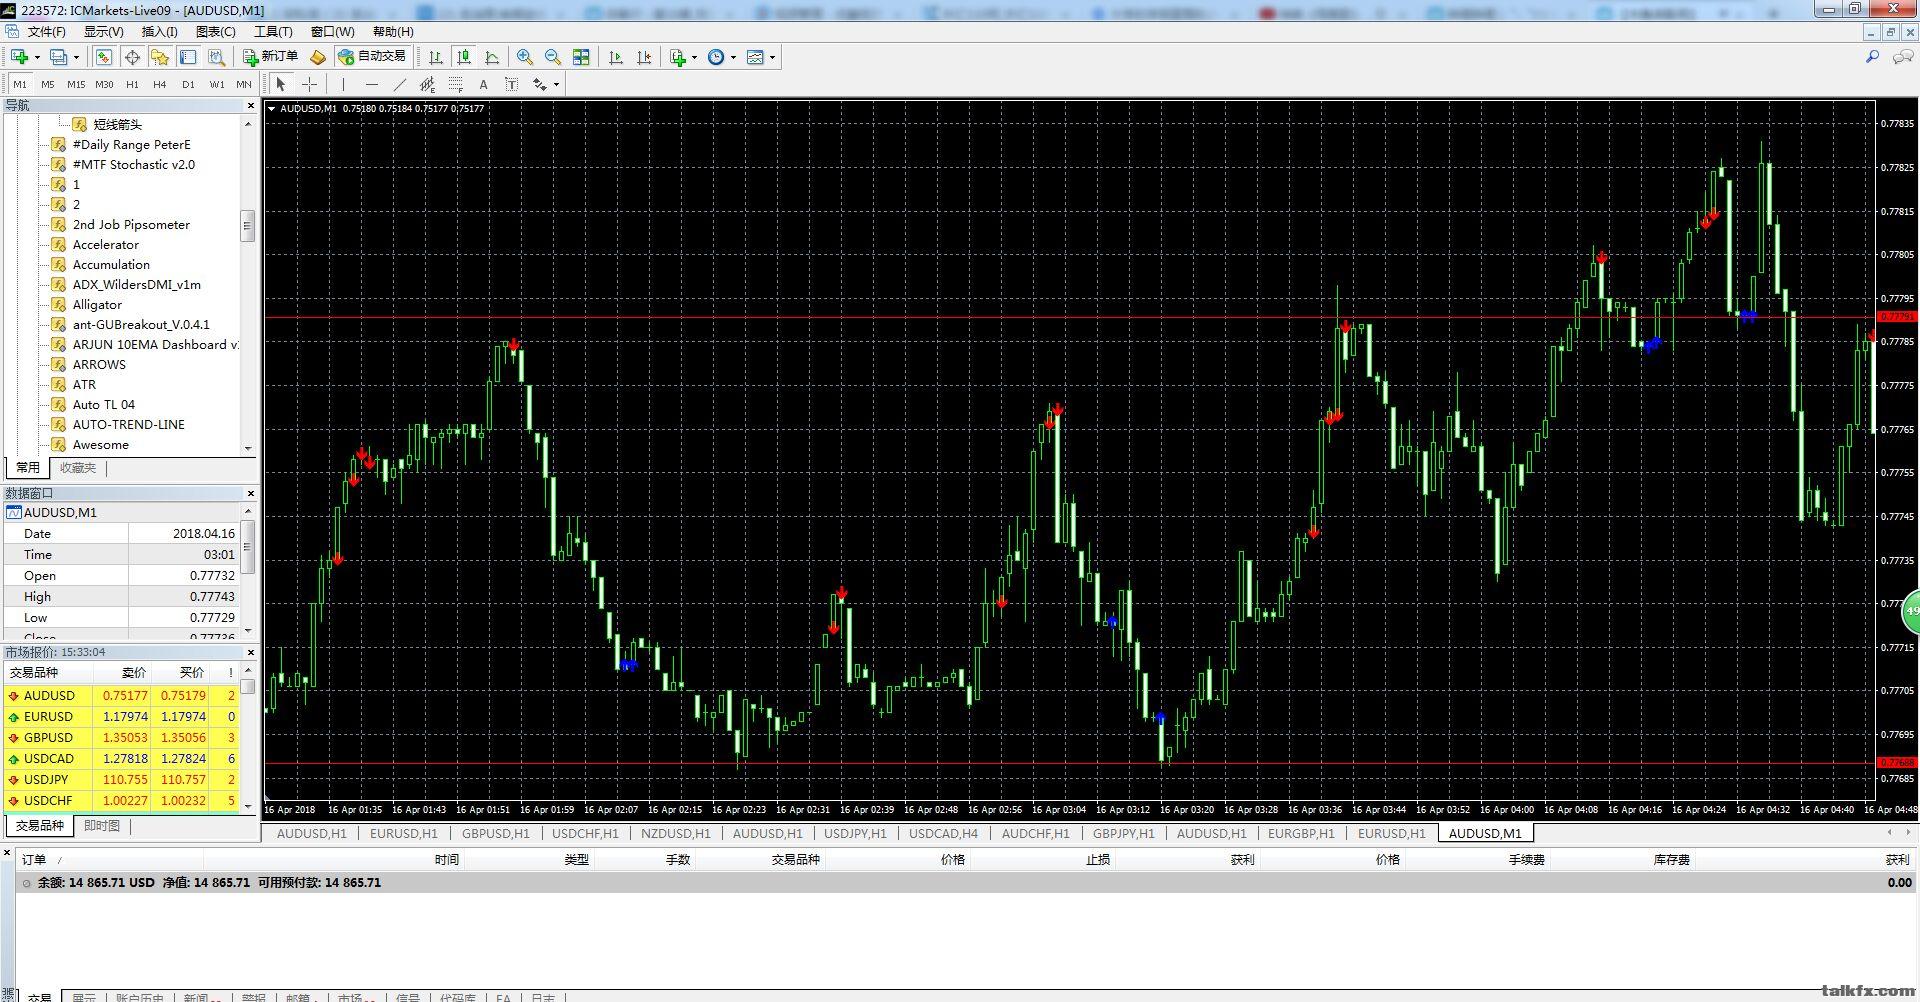Image resolution: width=1920 pixels, height=1002 pixels.
Task: Open the 工具(T) menu
Action: click(x=273, y=31)
